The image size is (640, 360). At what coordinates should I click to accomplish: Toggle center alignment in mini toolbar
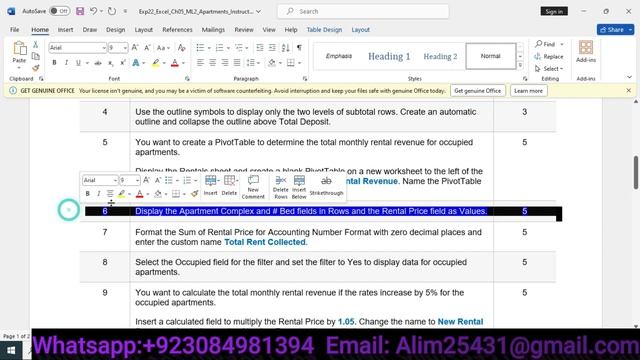[x=110, y=193]
